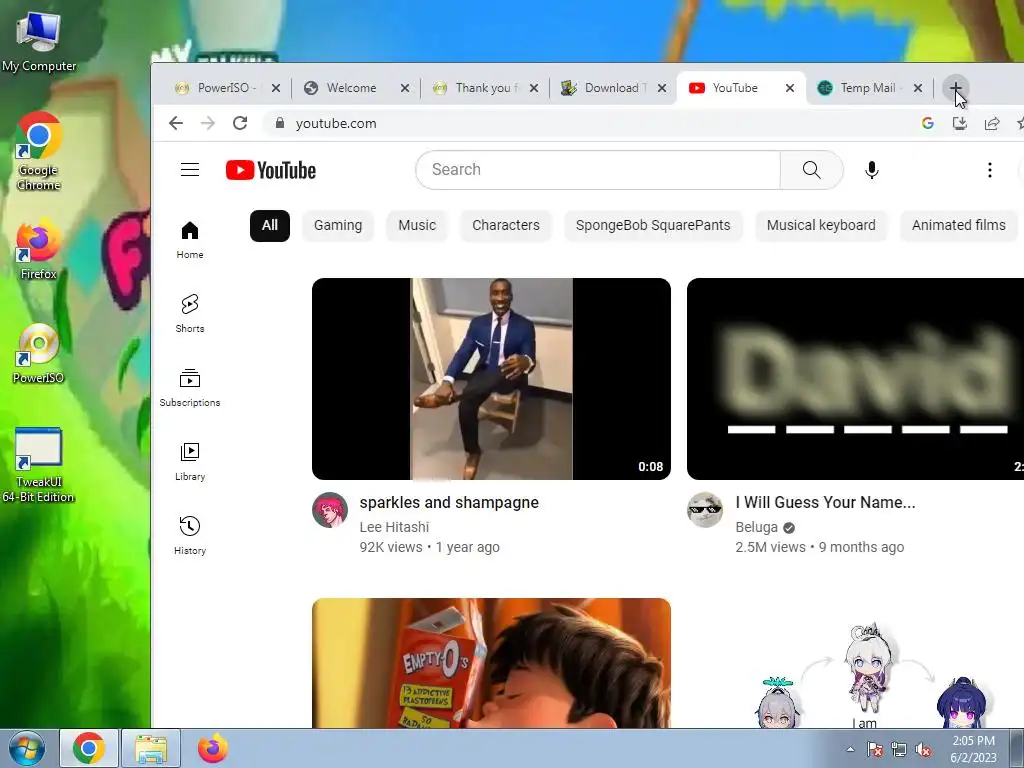The width and height of the screenshot is (1024, 768).
Task: Click the share page icon in address bar
Action: click(x=991, y=123)
